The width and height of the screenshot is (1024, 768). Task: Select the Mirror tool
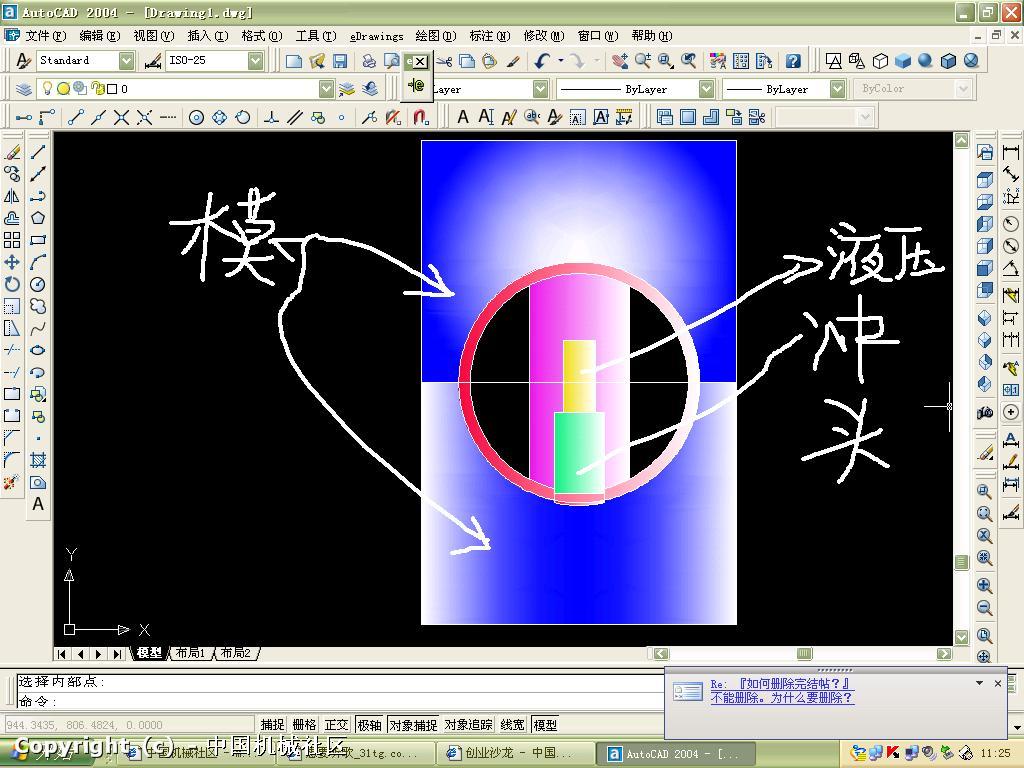point(12,196)
